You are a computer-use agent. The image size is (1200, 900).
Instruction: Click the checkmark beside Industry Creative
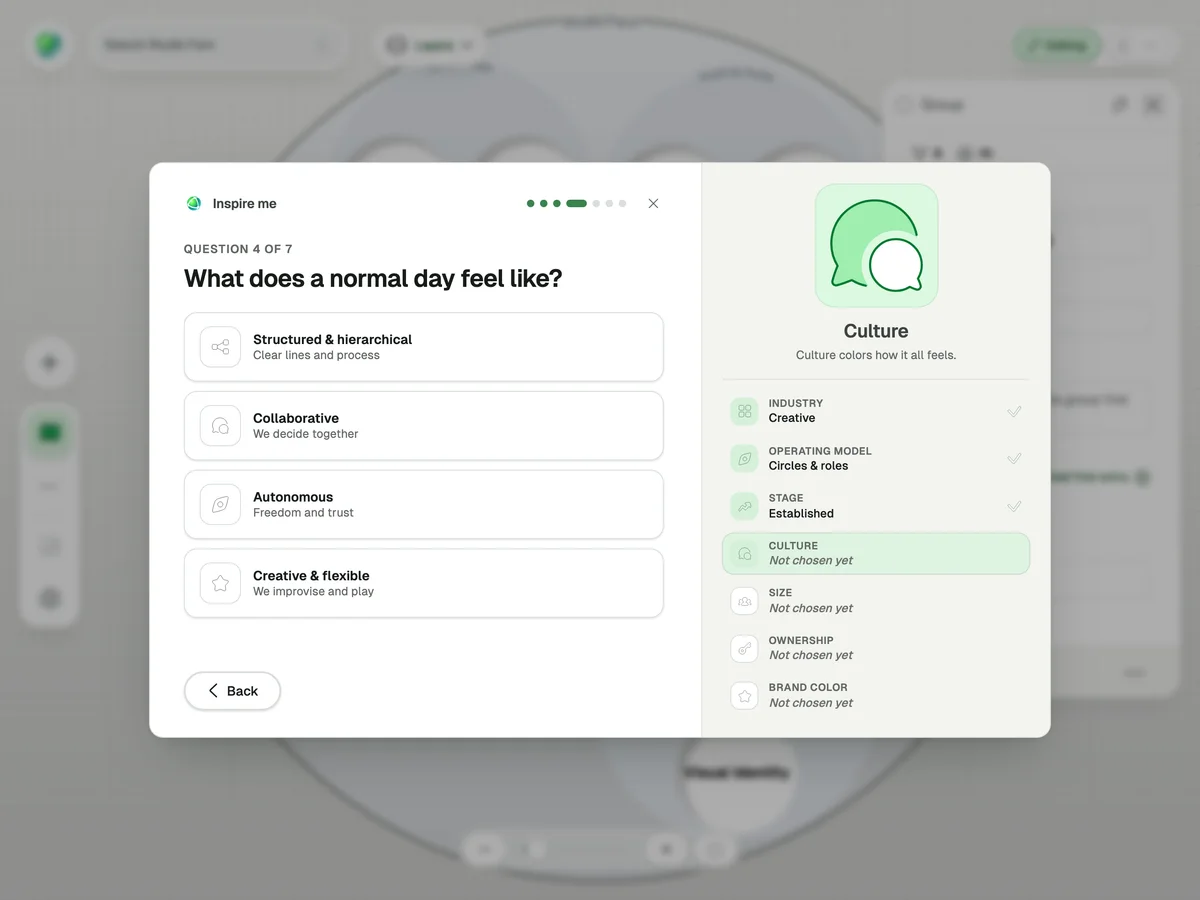1014,411
